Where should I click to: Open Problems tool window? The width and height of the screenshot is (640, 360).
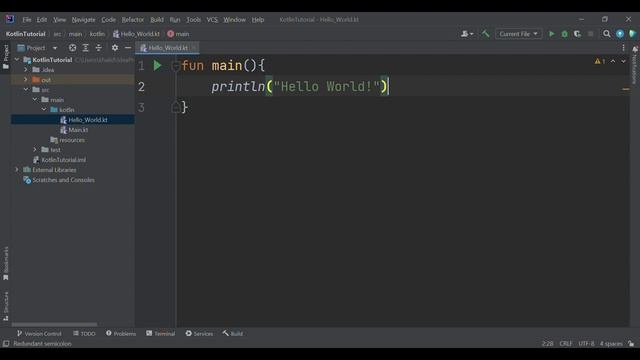121,333
